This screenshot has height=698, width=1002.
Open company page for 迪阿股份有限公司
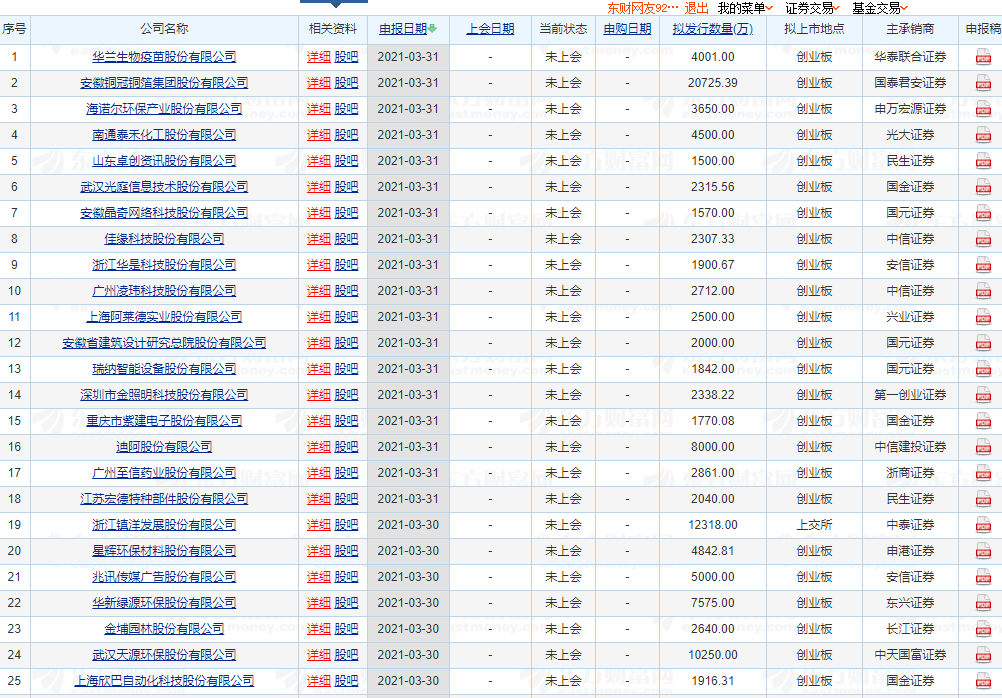pyautogui.click(x=164, y=447)
